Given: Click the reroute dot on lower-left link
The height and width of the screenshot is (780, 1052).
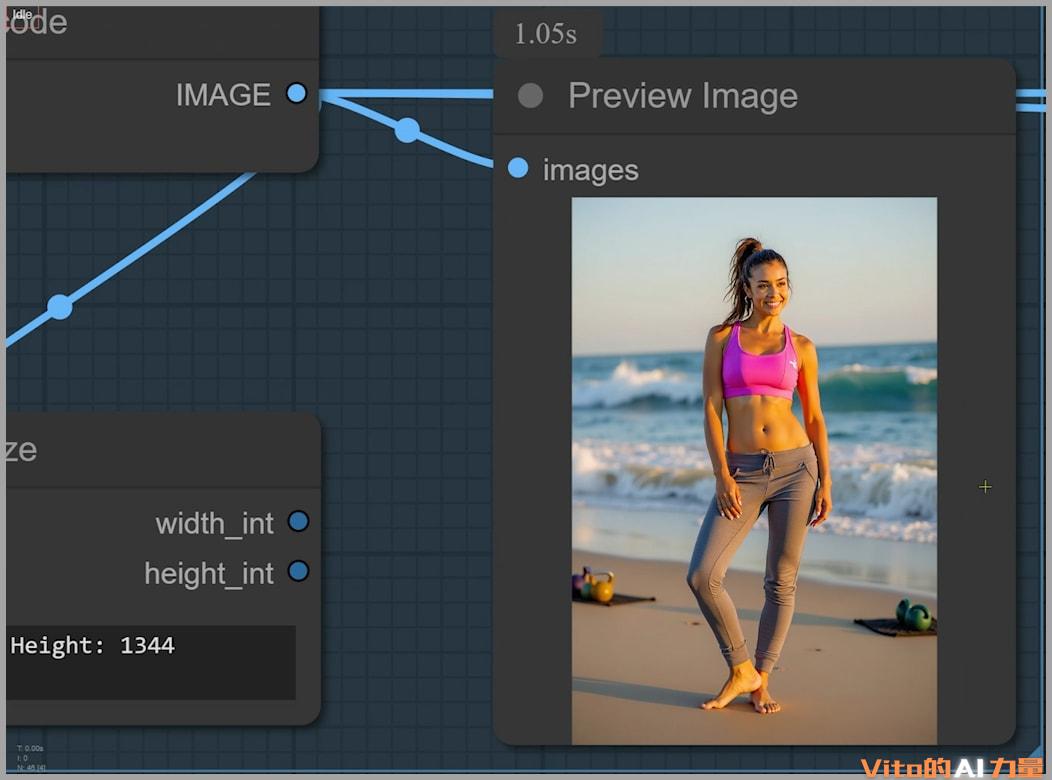Looking at the screenshot, I should coord(60,307).
